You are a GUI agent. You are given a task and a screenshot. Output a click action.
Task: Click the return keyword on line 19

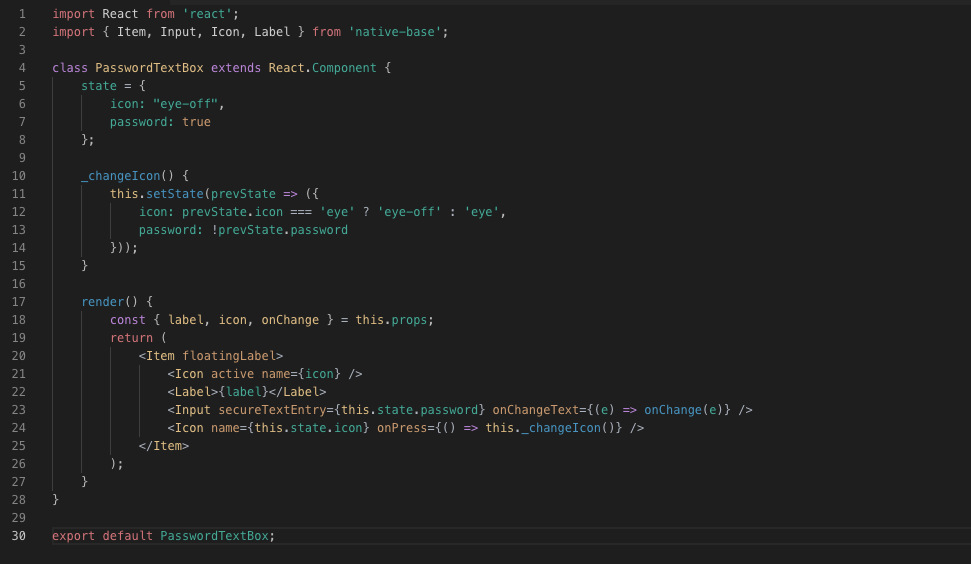[131, 337]
